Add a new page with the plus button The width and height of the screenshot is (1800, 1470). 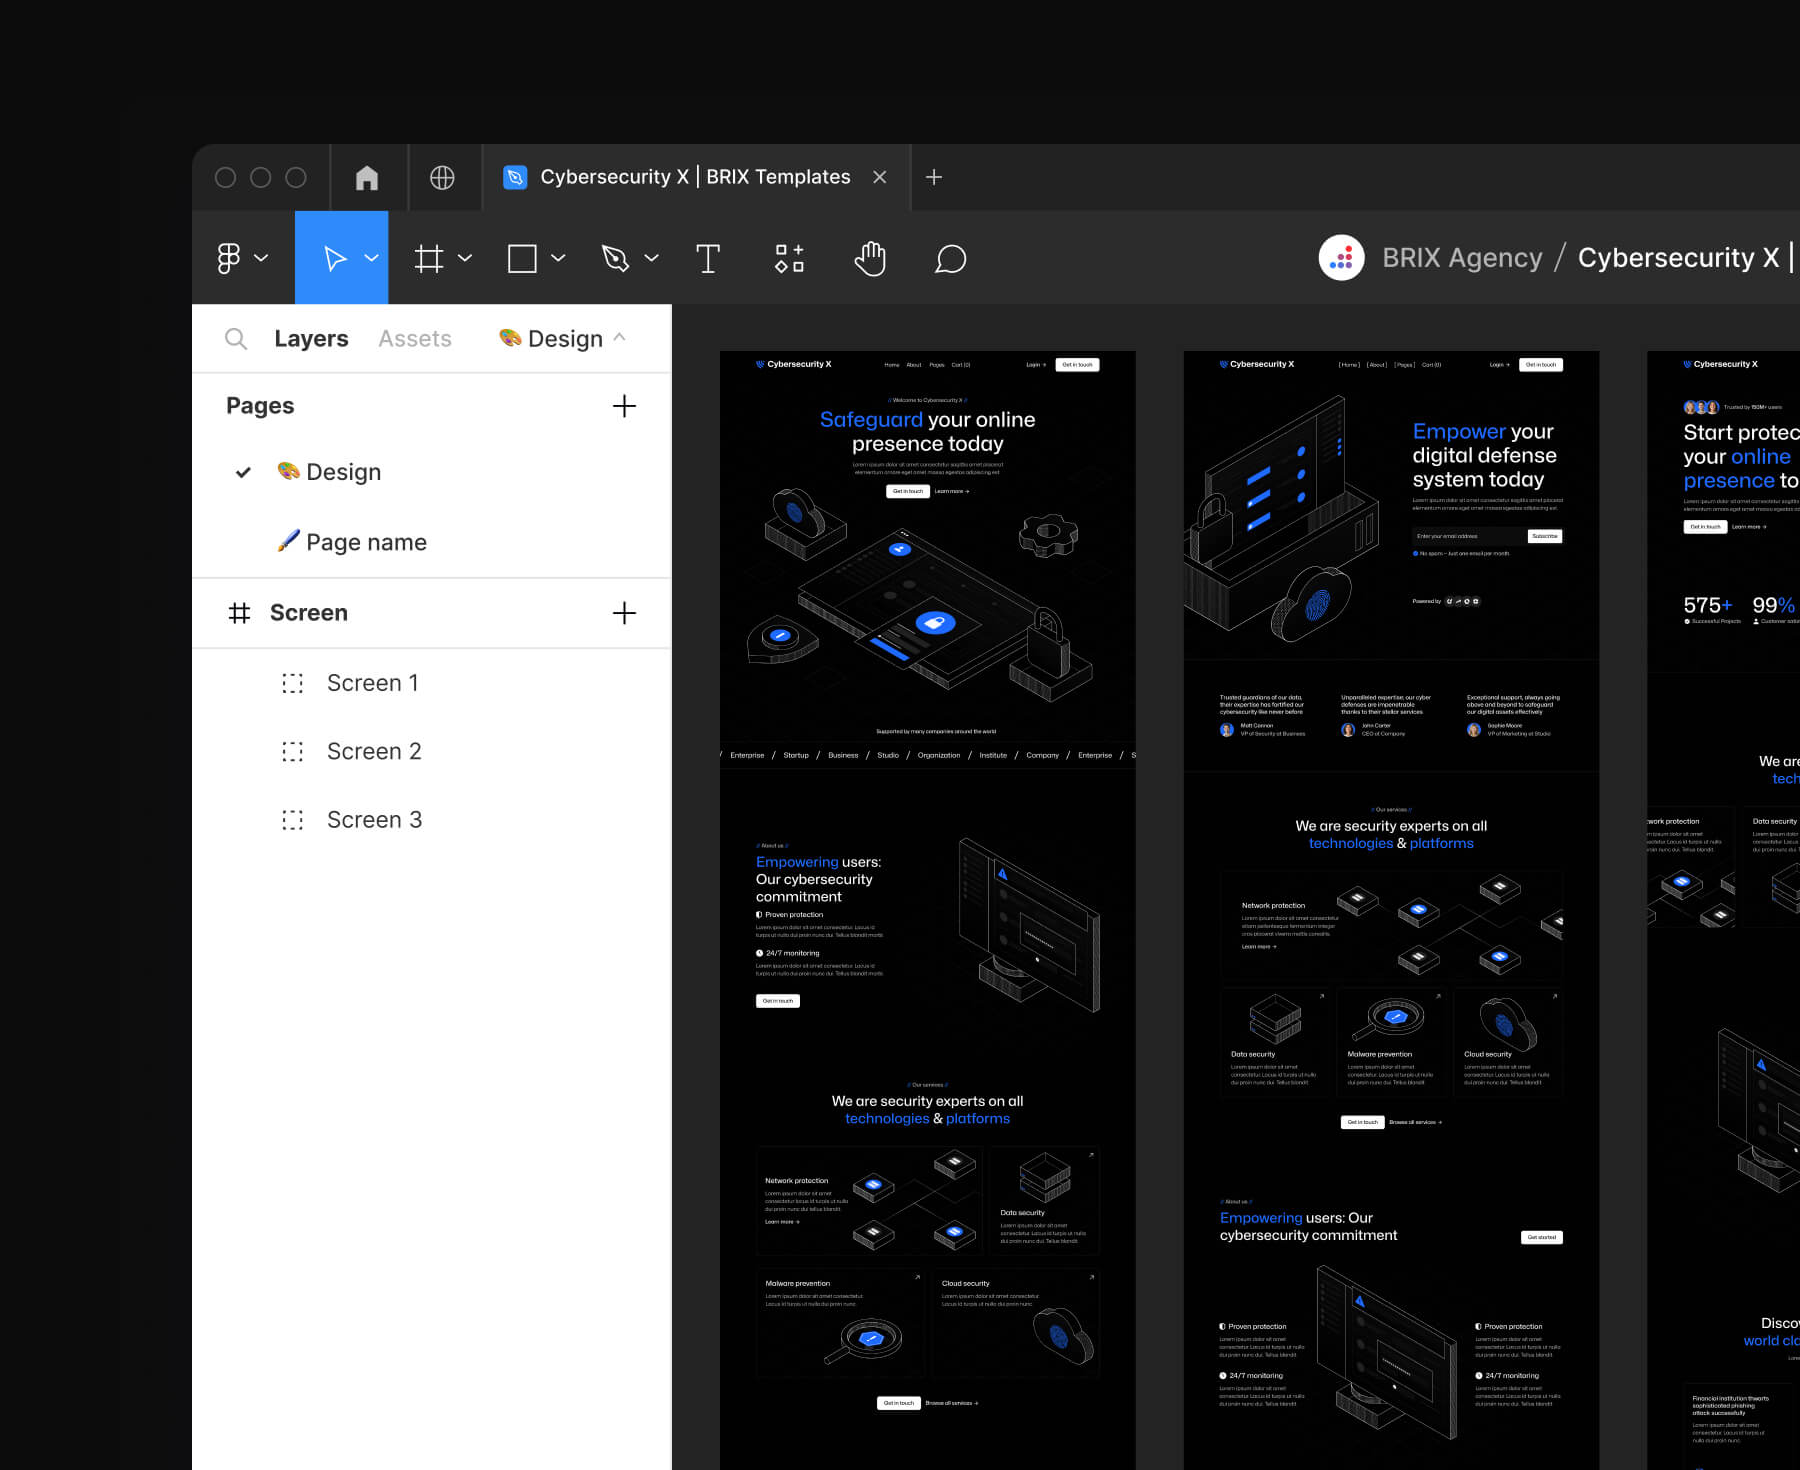click(624, 406)
